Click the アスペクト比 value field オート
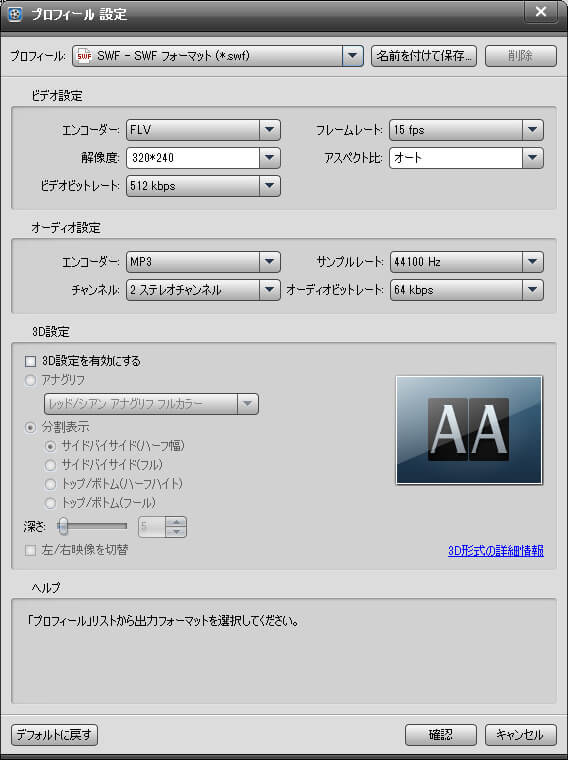Screen dimensions: 568x760 click(x=456, y=158)
